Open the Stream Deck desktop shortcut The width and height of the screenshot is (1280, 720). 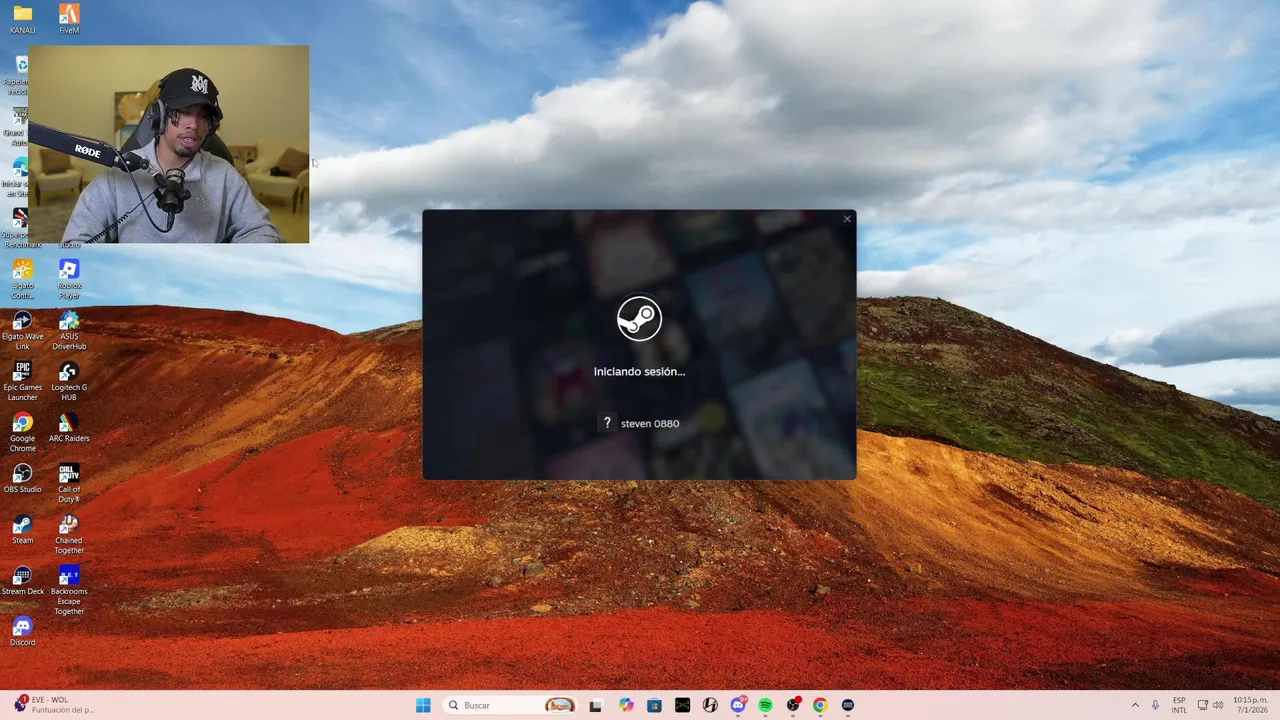tap(22, 580)
